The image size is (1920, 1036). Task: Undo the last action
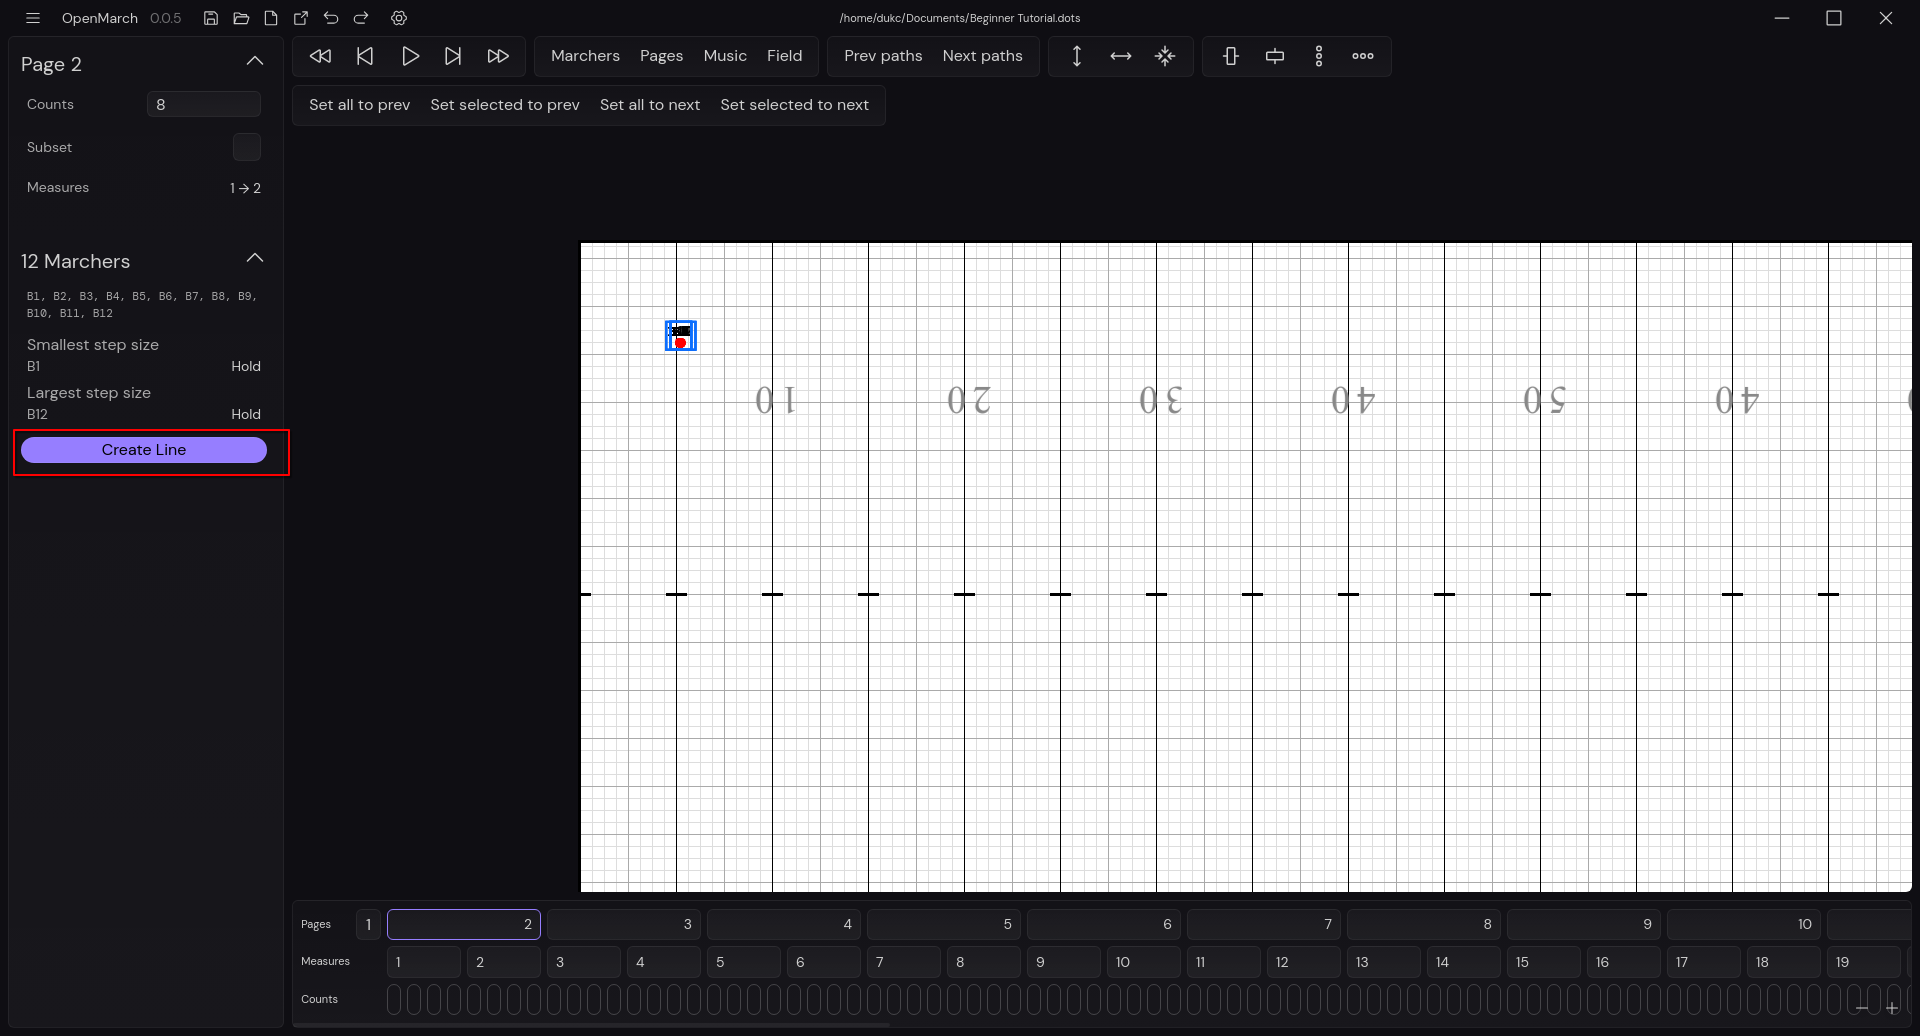331,18
